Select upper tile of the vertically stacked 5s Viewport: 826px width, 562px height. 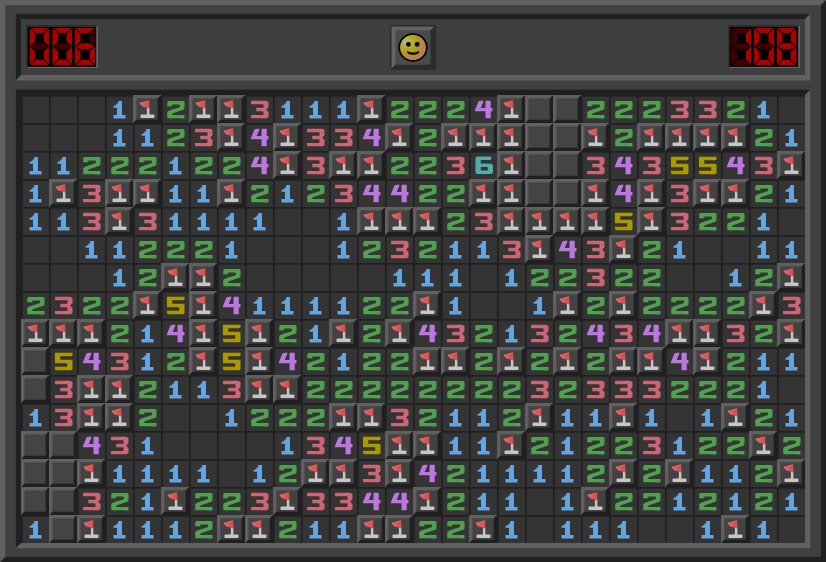tap(232, 333)
